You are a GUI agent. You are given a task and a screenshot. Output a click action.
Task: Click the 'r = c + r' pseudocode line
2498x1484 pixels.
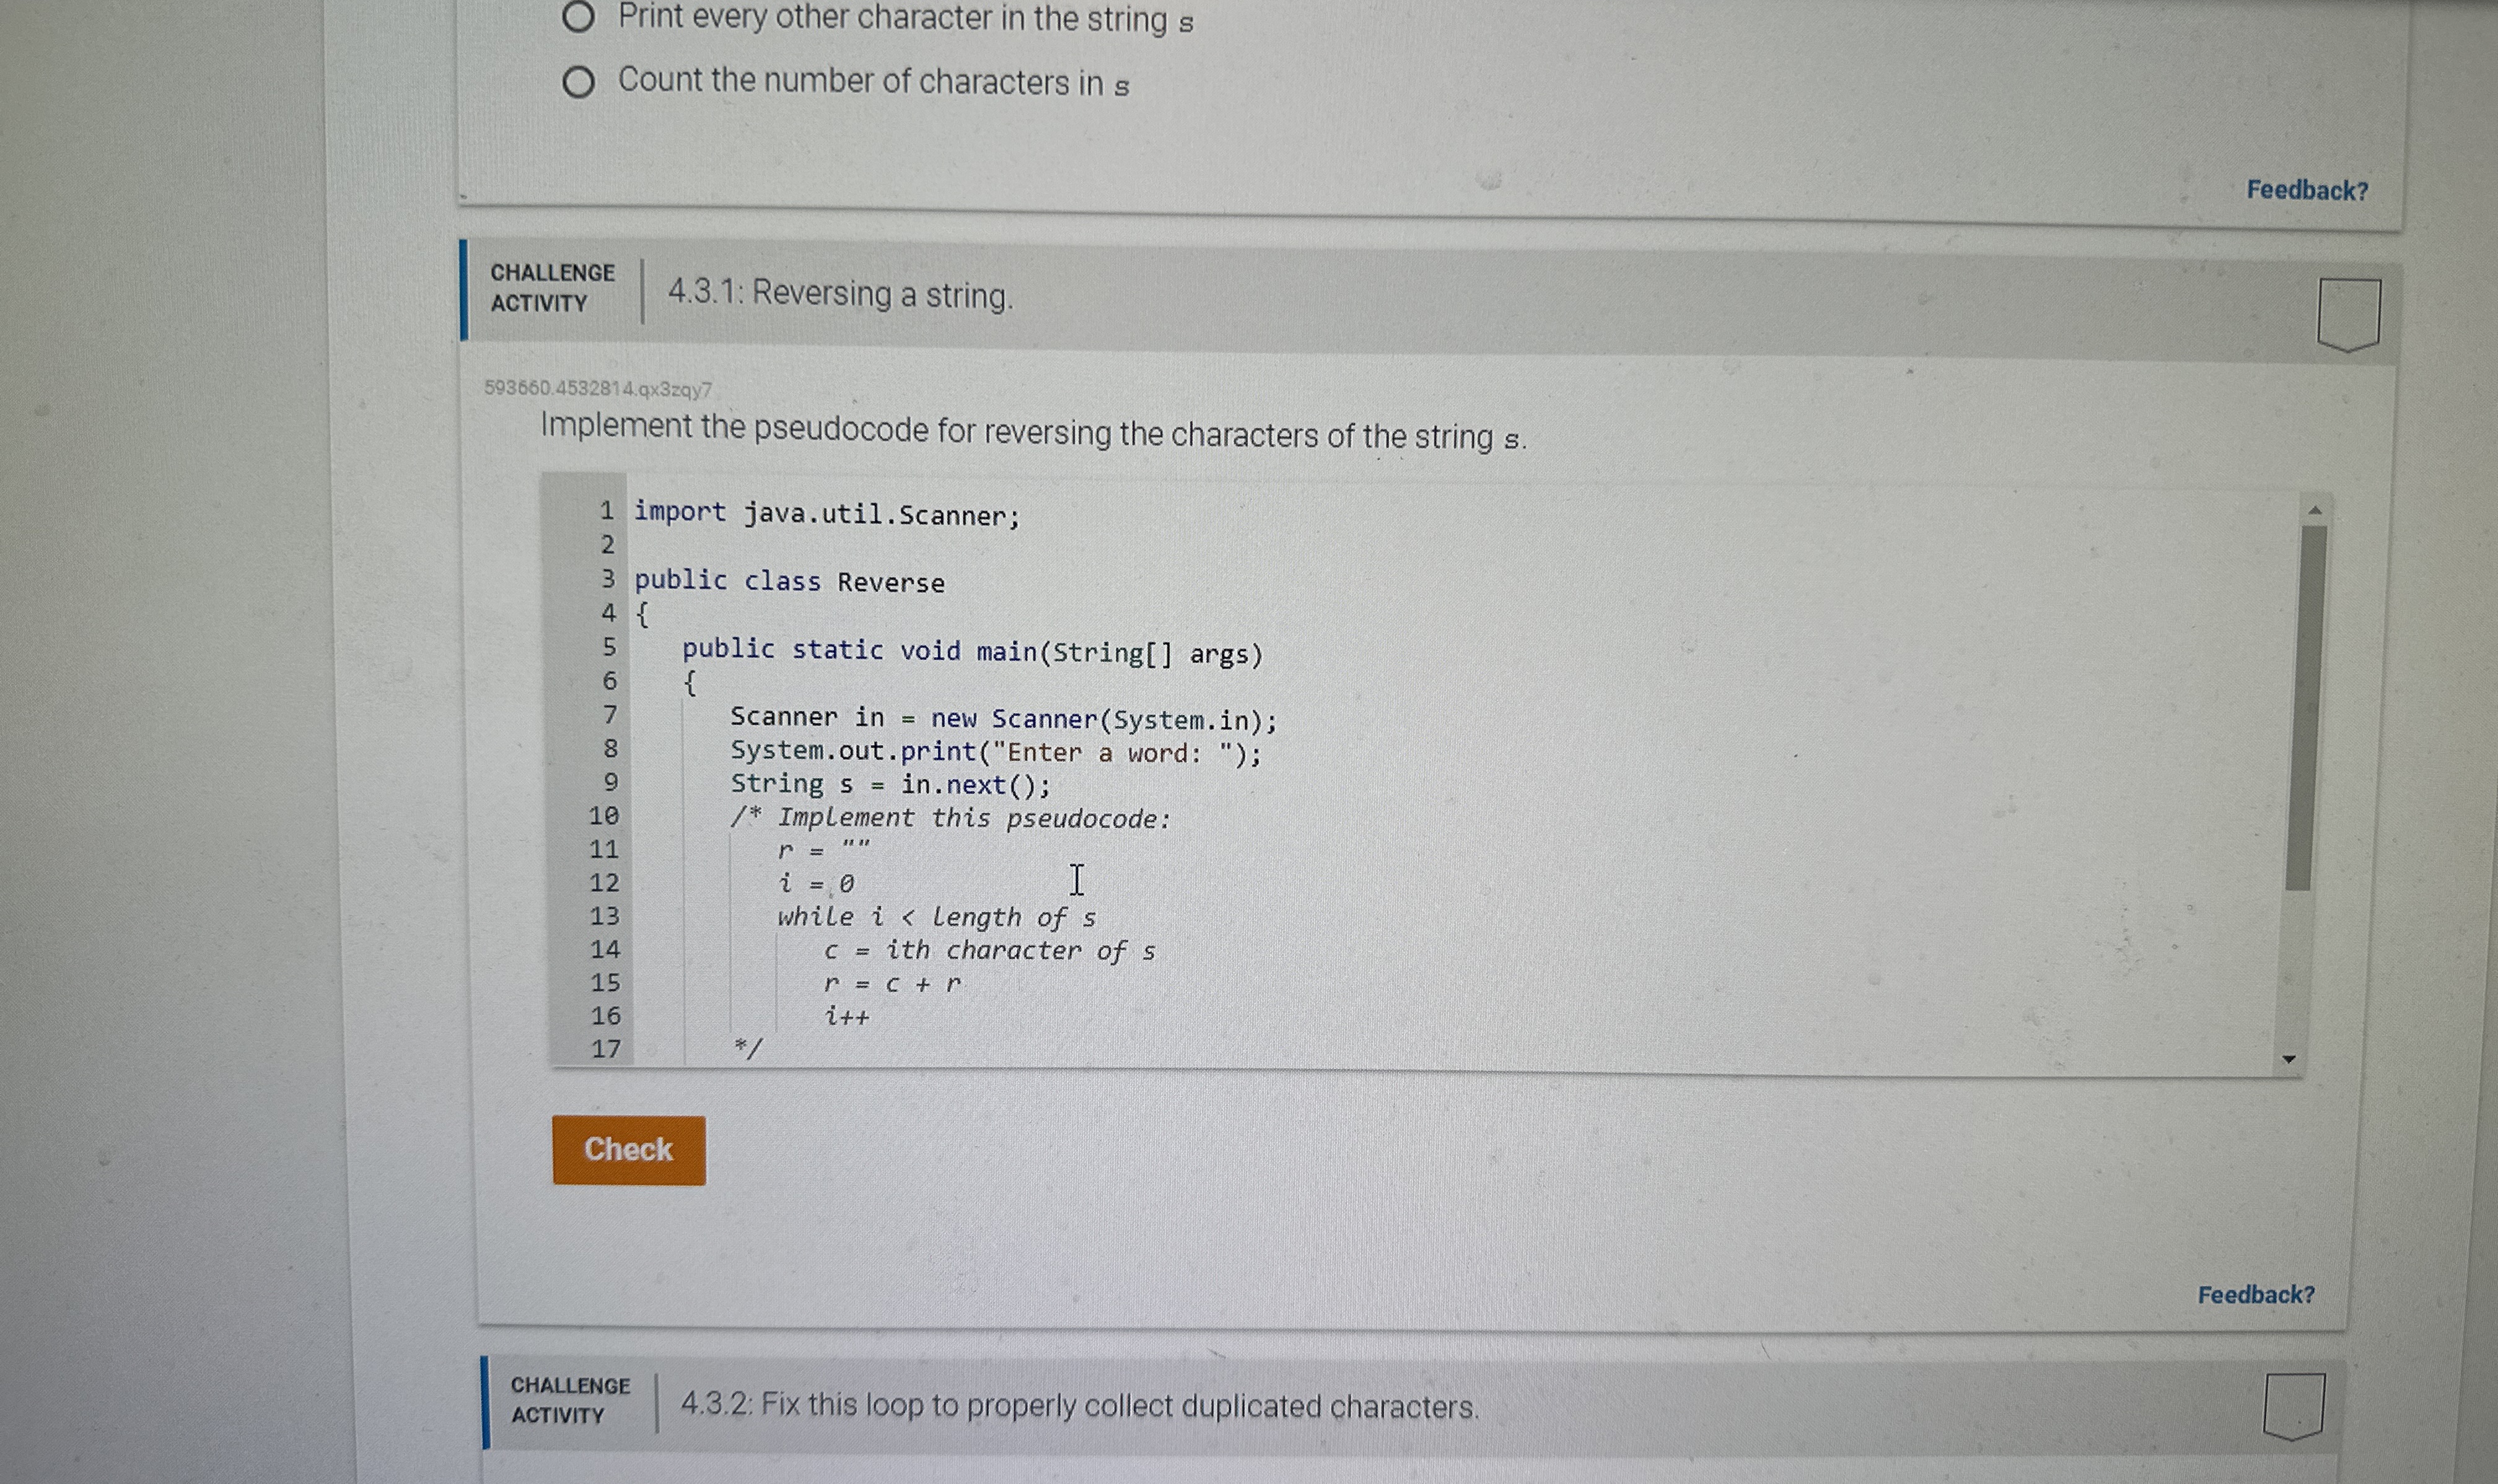point(892,984)
